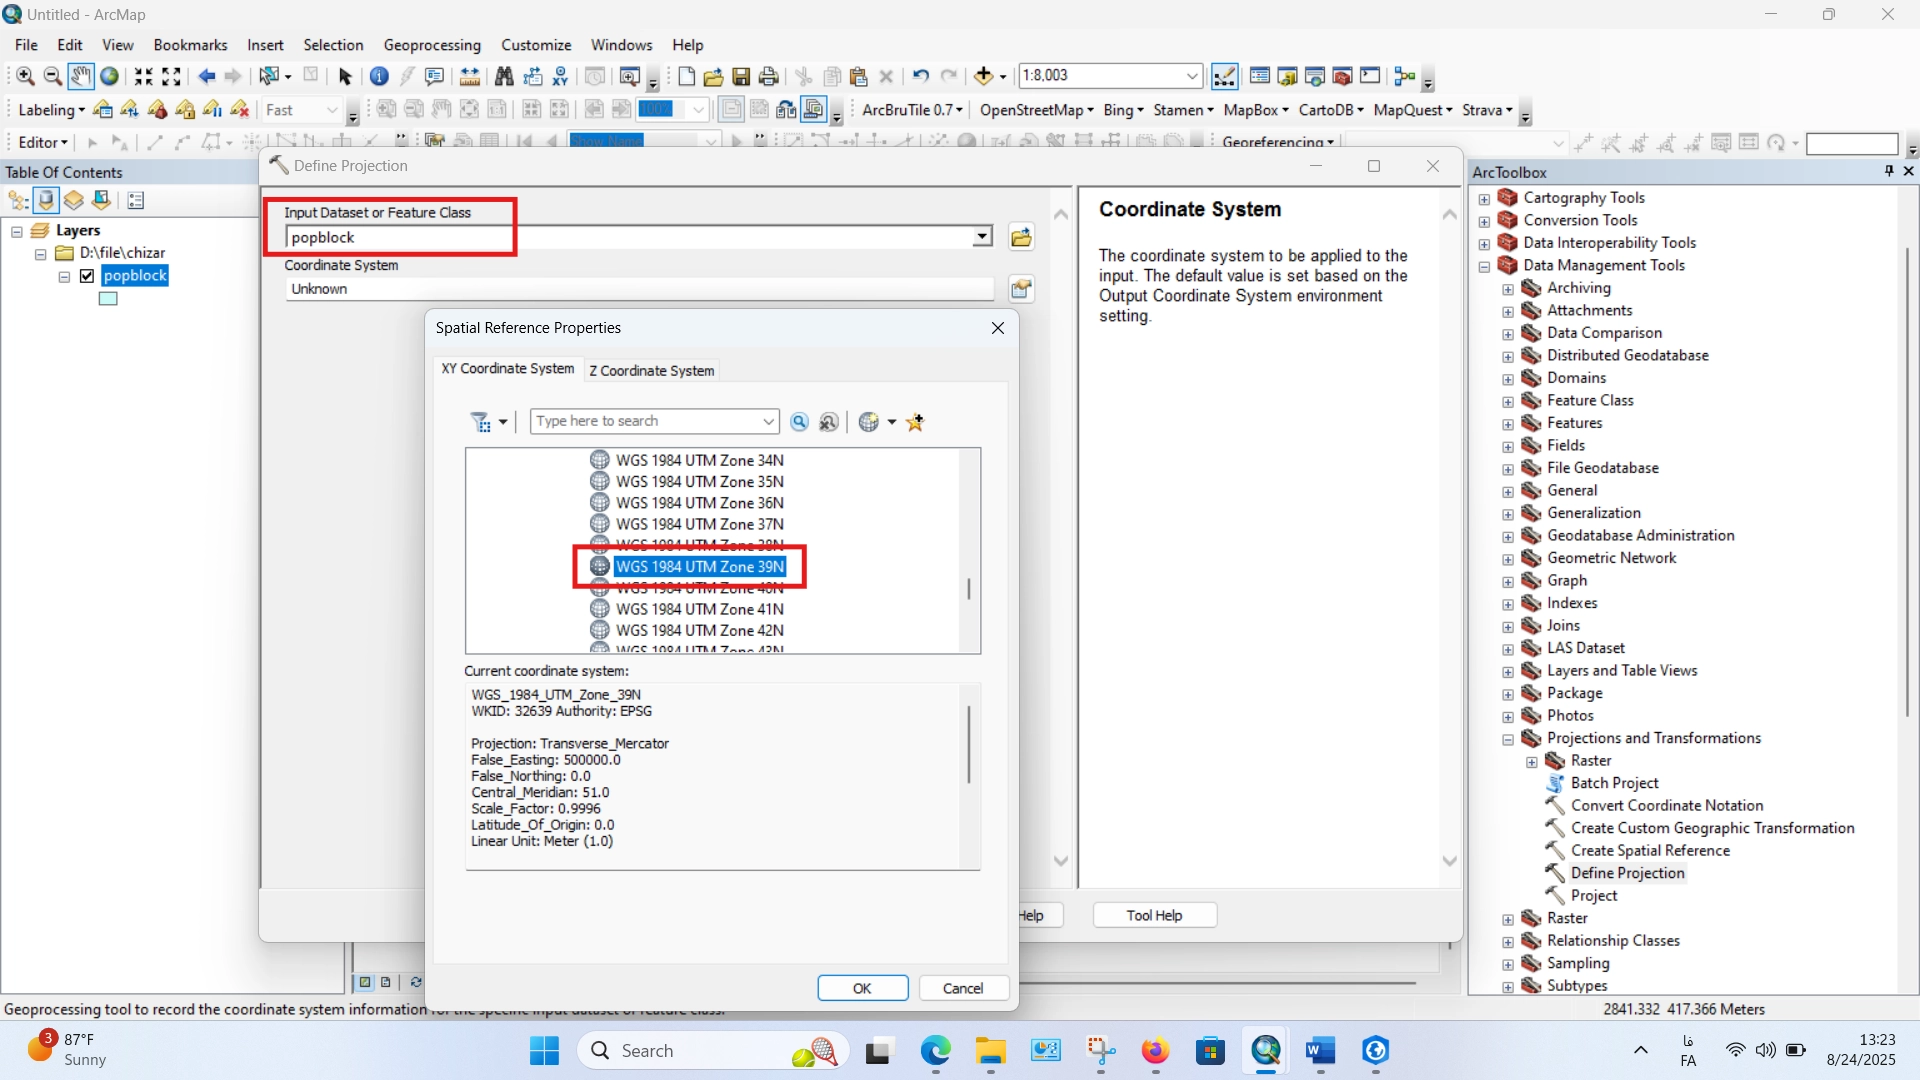Viewport: 1920px width, 1080px height.
Task: Select WGS 1984 UTM Zone 41N
Action: [699, 609]
